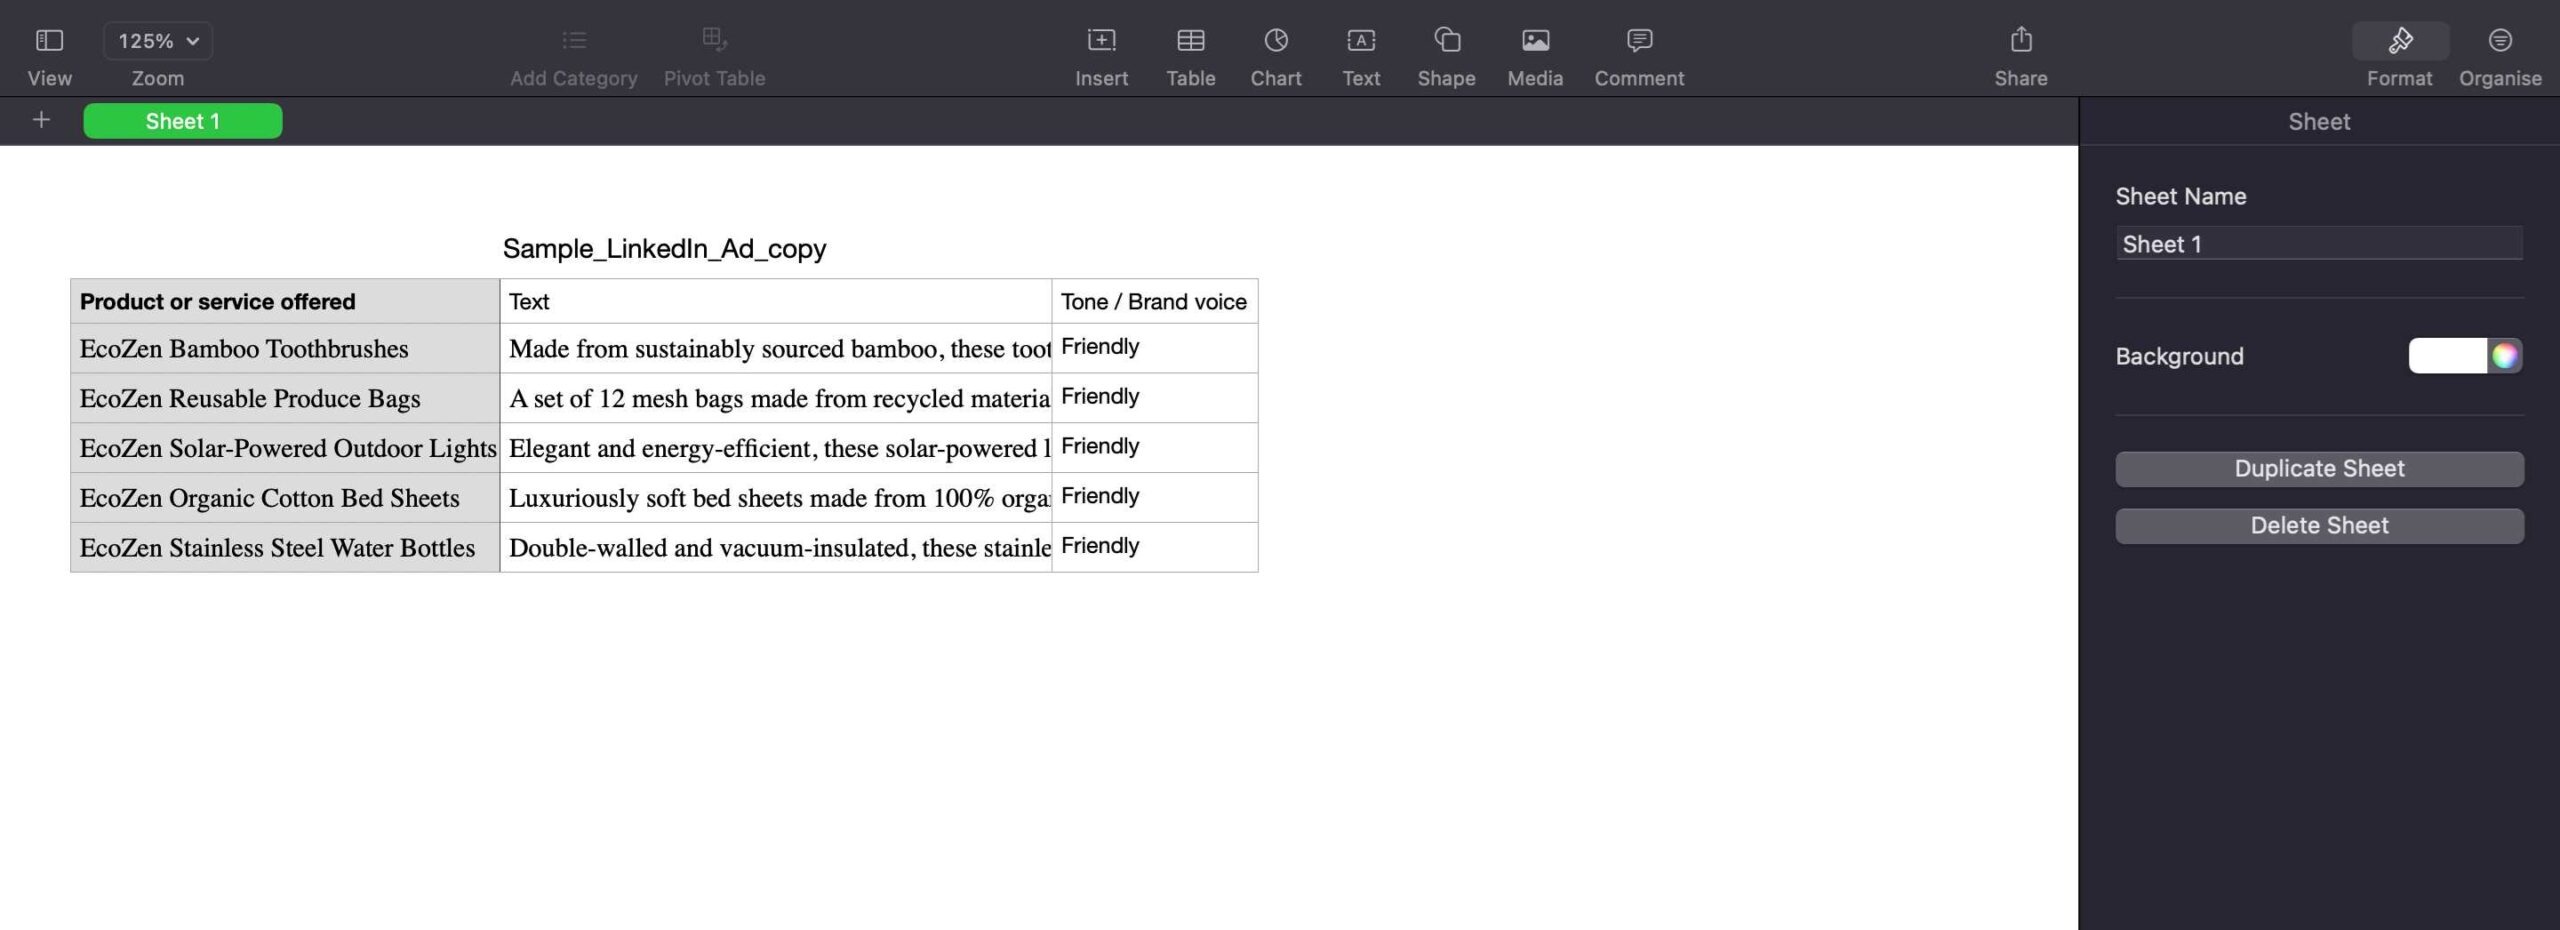Viewport: 2560px width, 930px height.
Task: Click the Share toolbar icon
Action: click(x=2021, y=40)
